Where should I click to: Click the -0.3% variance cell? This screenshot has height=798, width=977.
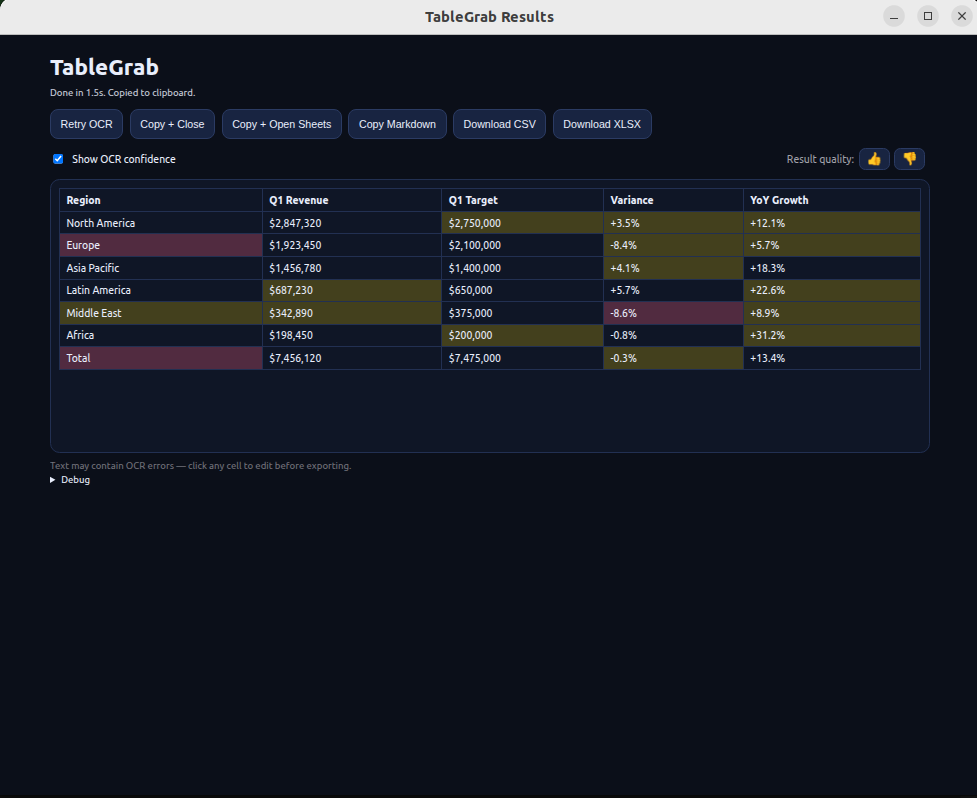pyautogui.click(x=673, y=358)
